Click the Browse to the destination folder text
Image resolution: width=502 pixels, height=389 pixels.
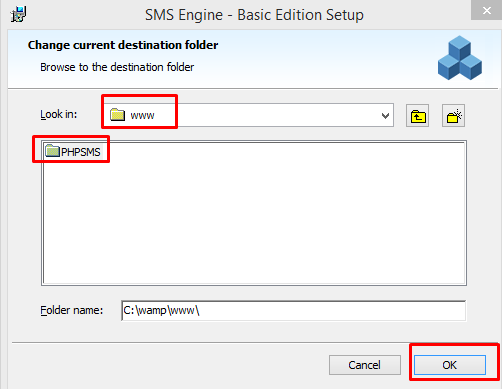(117, 67)
